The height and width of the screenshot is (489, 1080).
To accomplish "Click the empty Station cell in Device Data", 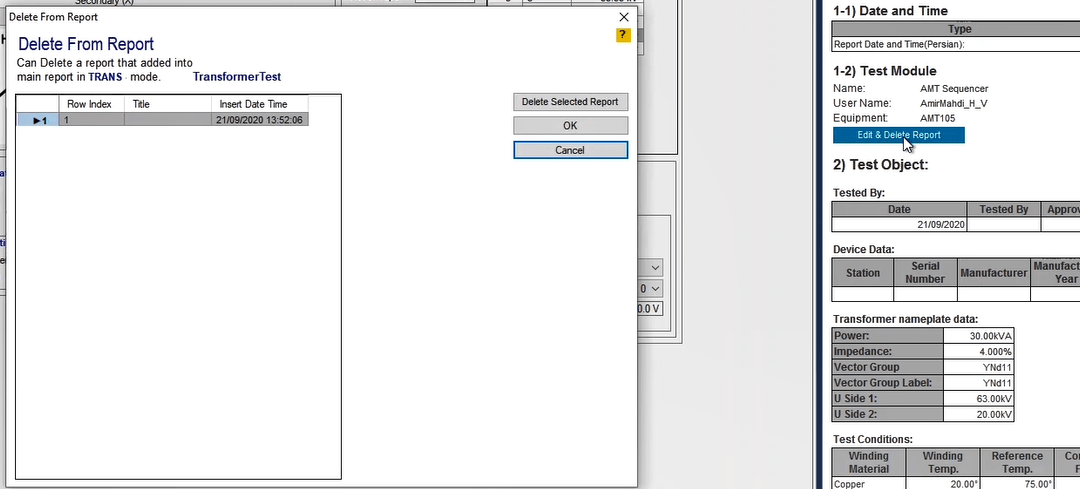I will (x=862, y=294).
